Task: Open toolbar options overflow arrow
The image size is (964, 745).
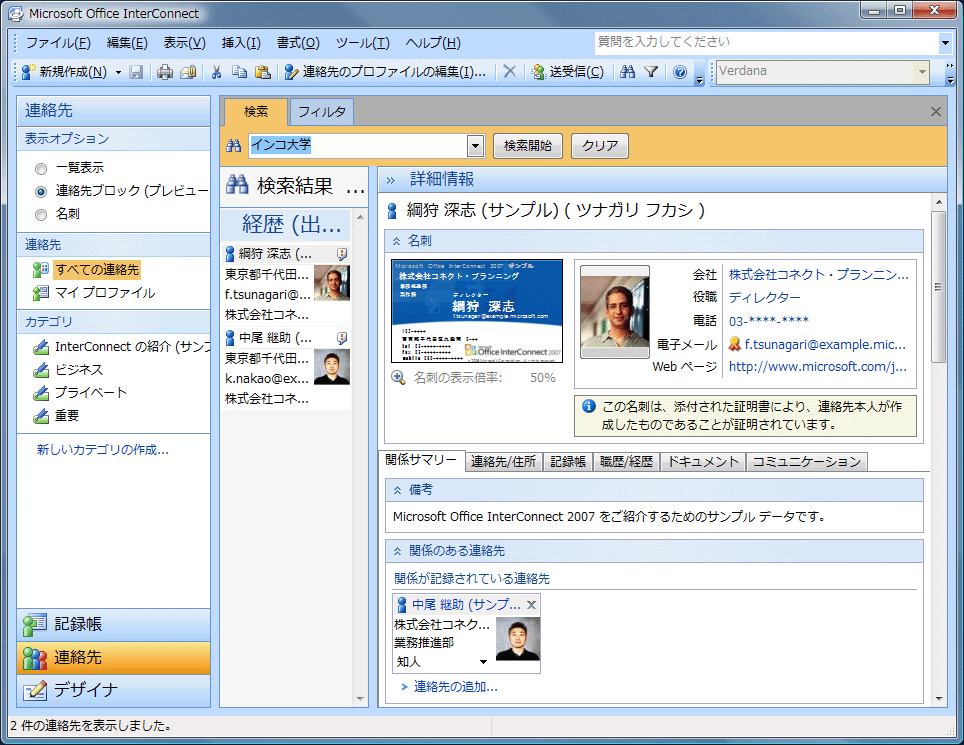Action: pos(699,79)
